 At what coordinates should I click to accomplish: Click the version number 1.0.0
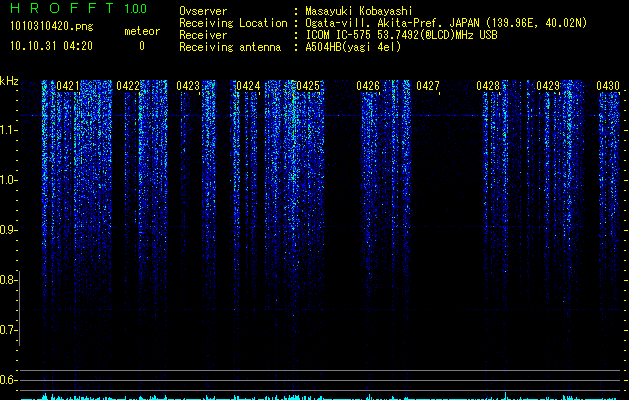pyautogui.click(x=135, y=8)
